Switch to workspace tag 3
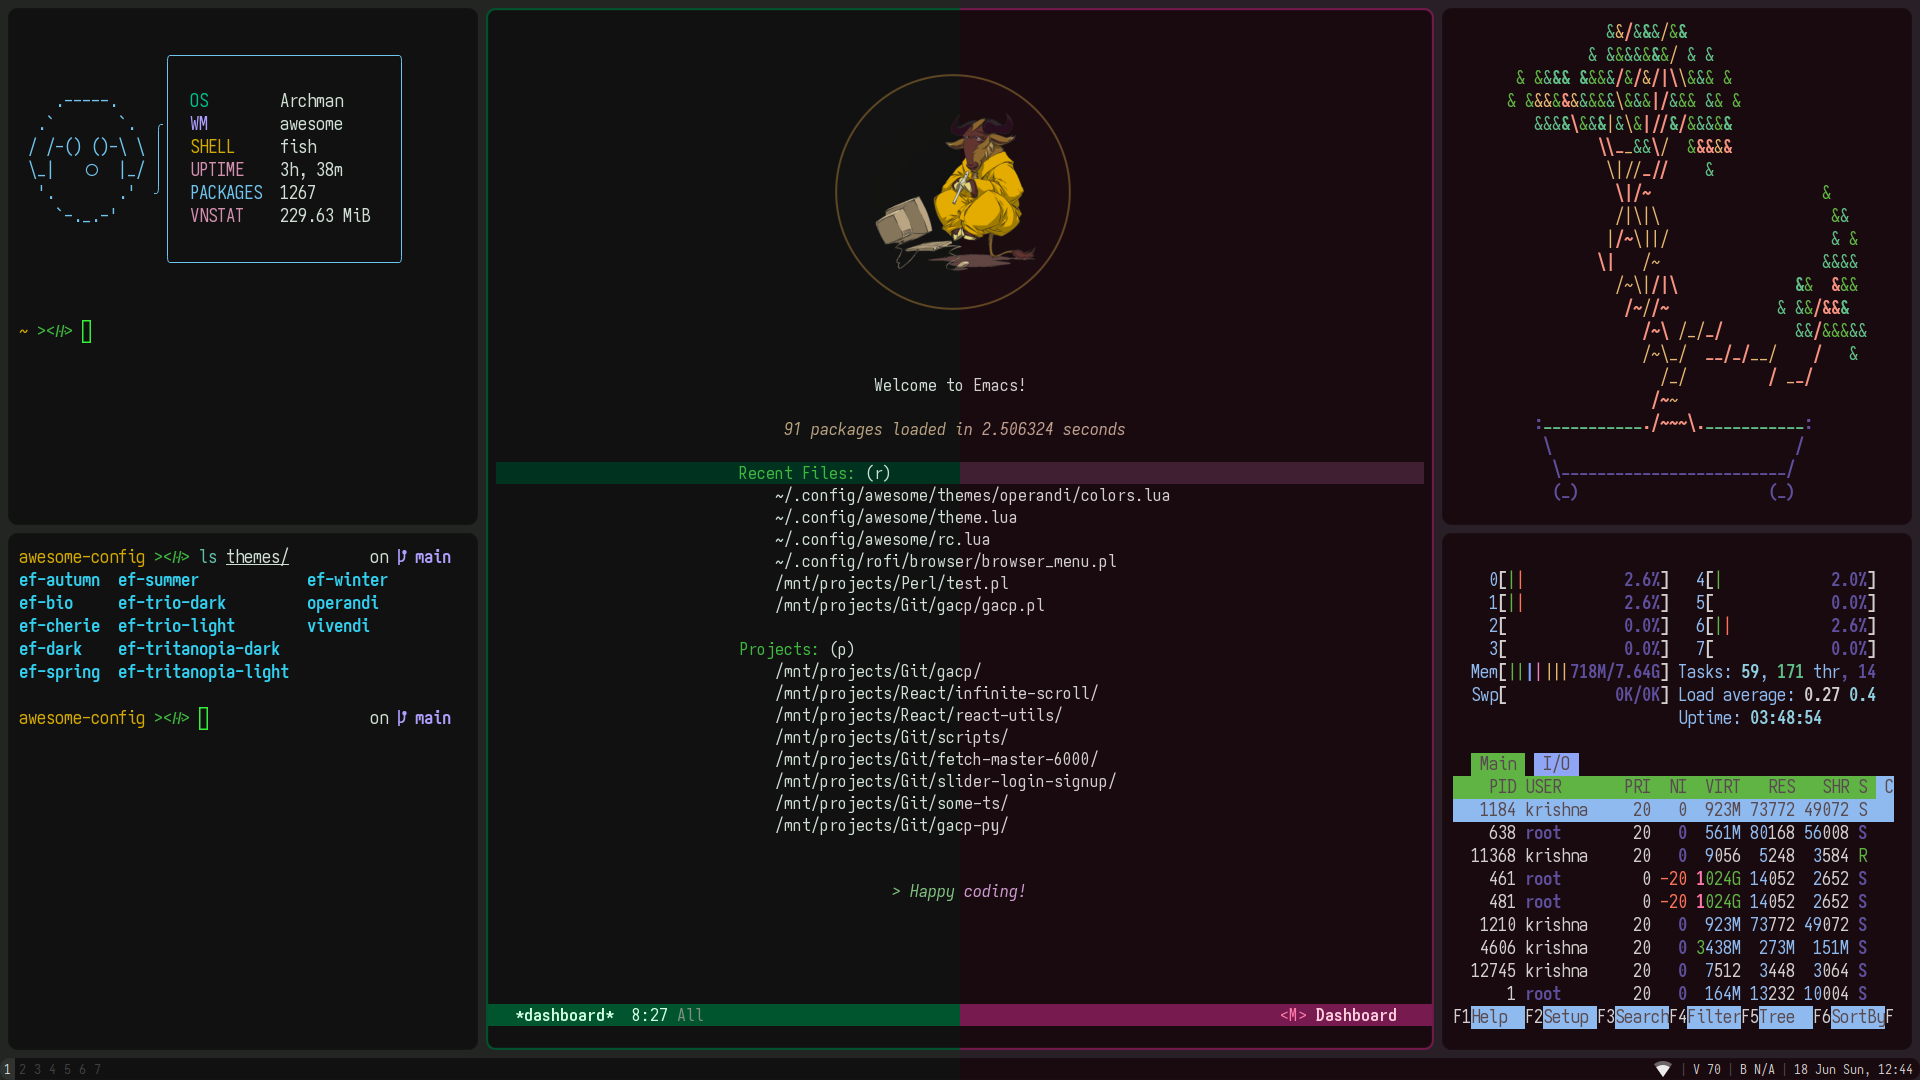The image size is (1920, 1080). pos(38,1069)
